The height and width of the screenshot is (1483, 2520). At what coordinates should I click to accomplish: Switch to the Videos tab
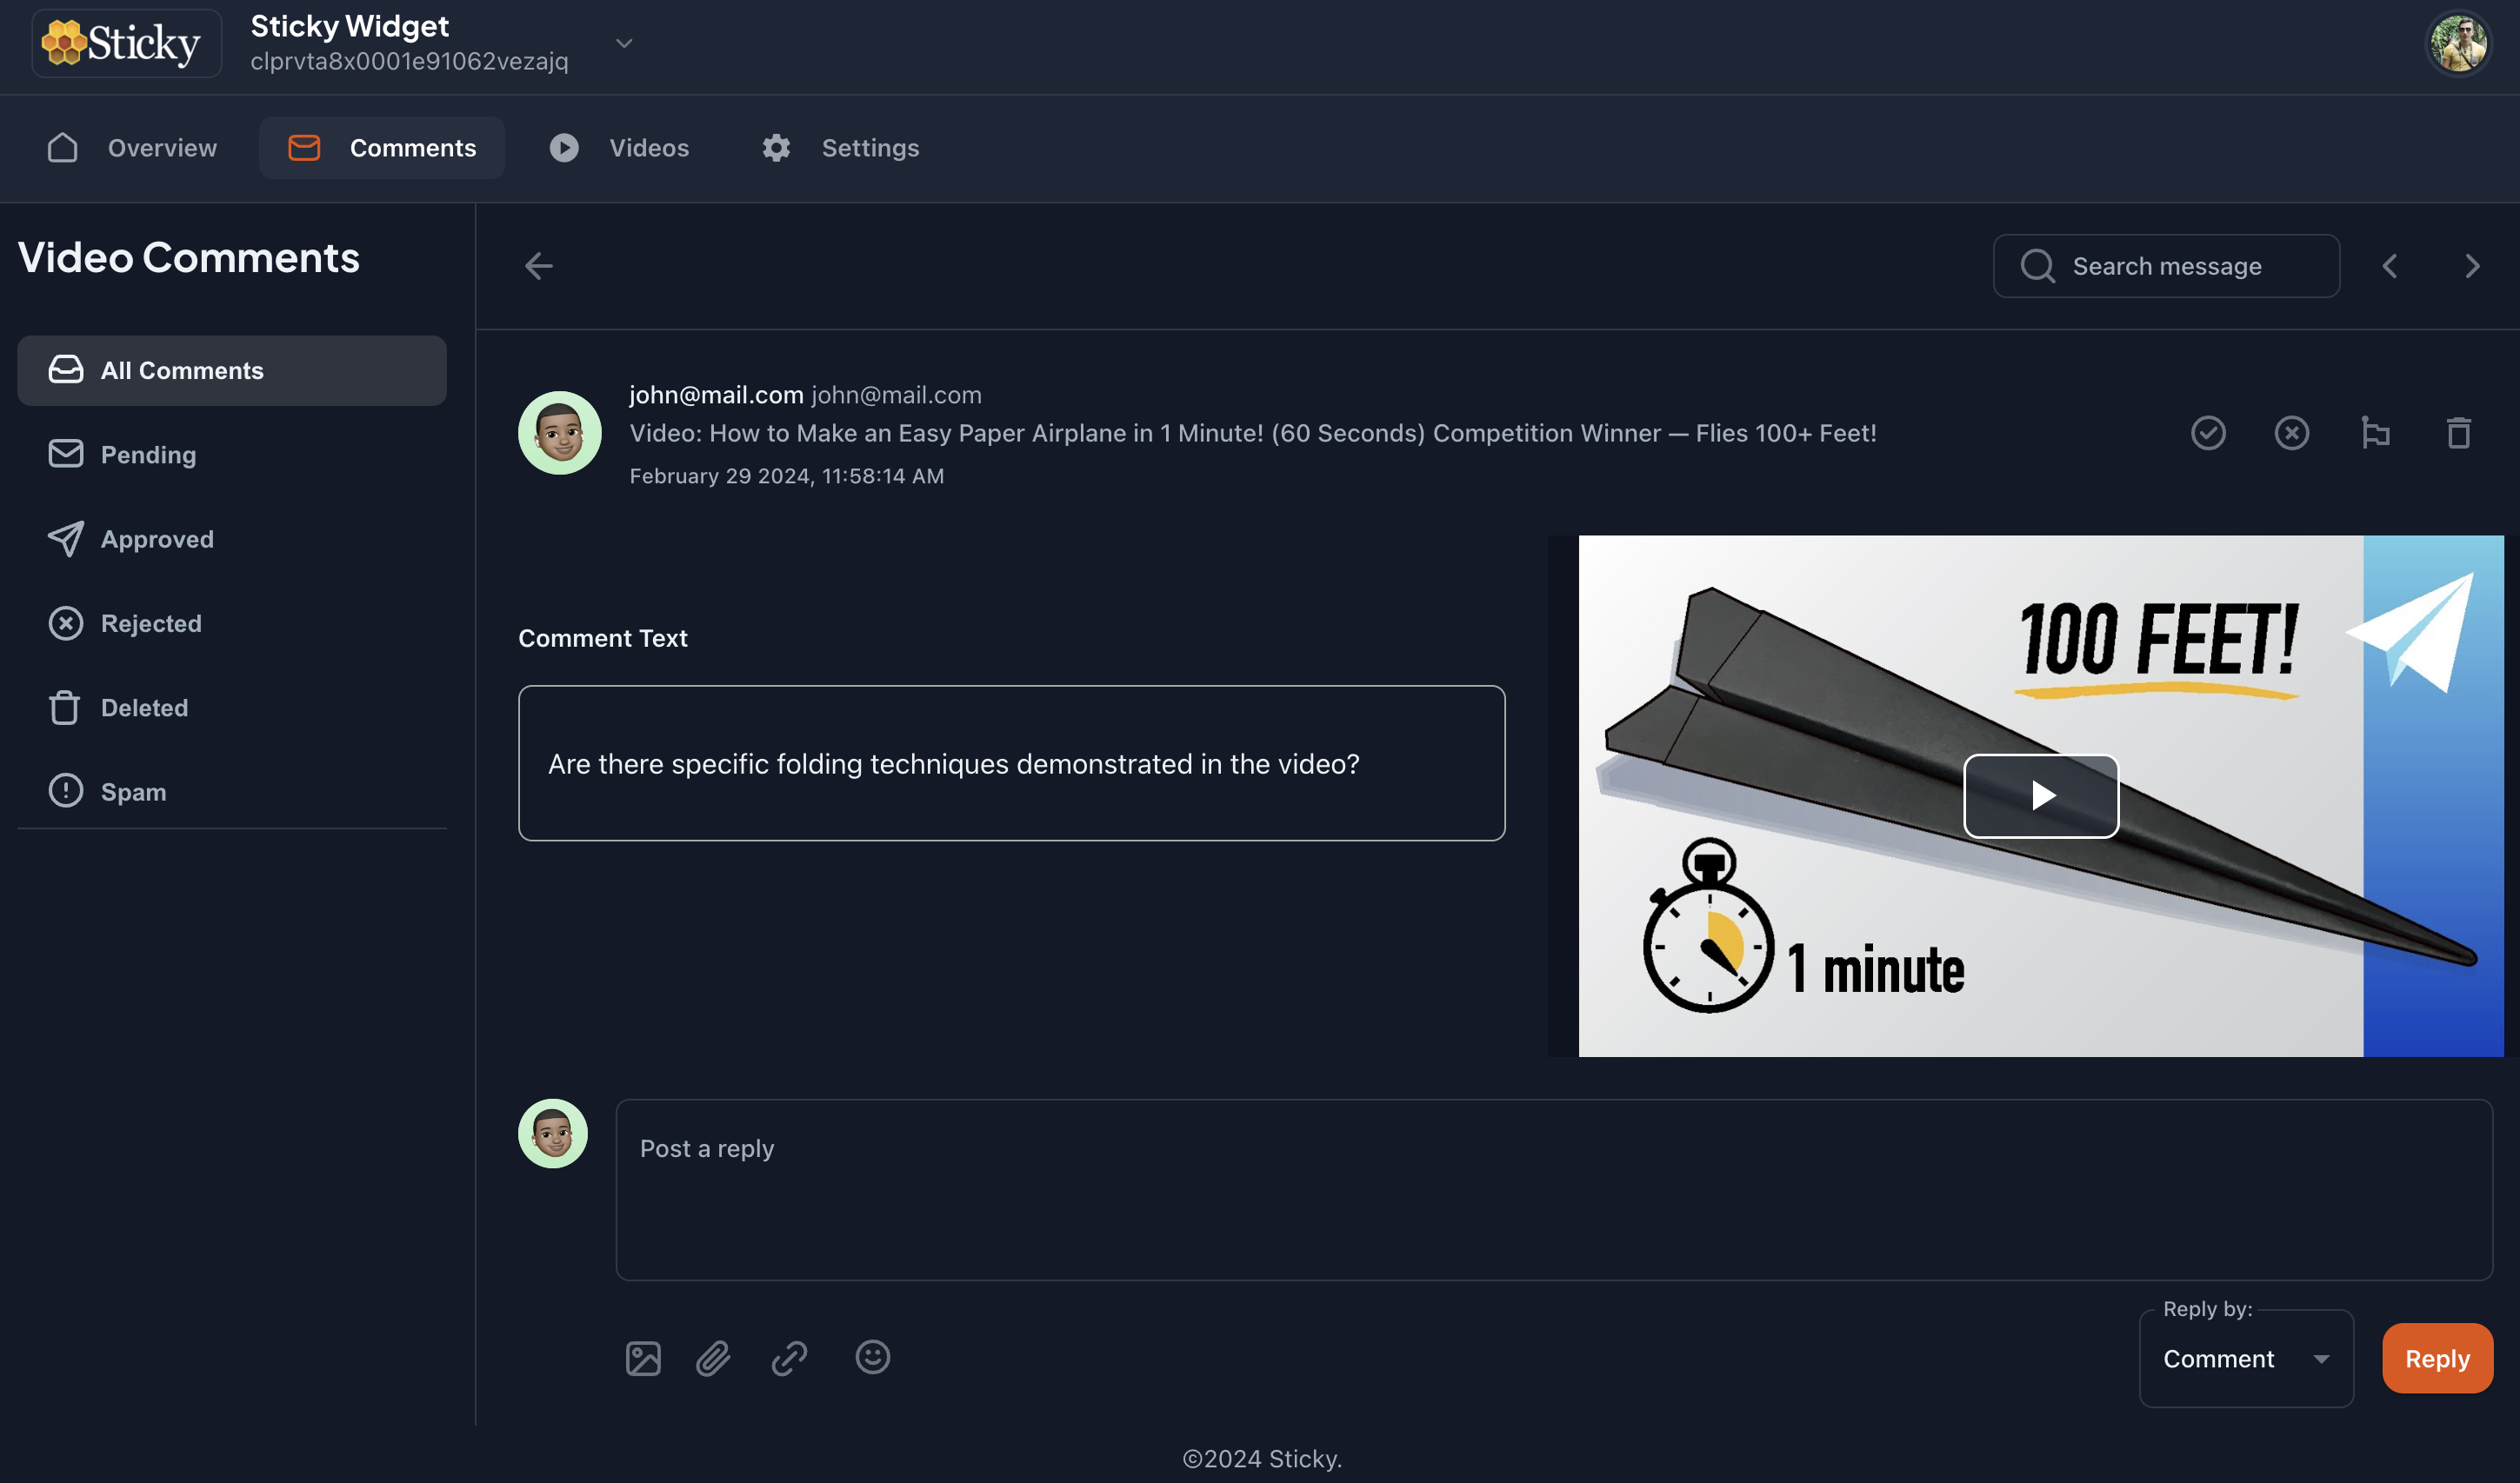620,148
